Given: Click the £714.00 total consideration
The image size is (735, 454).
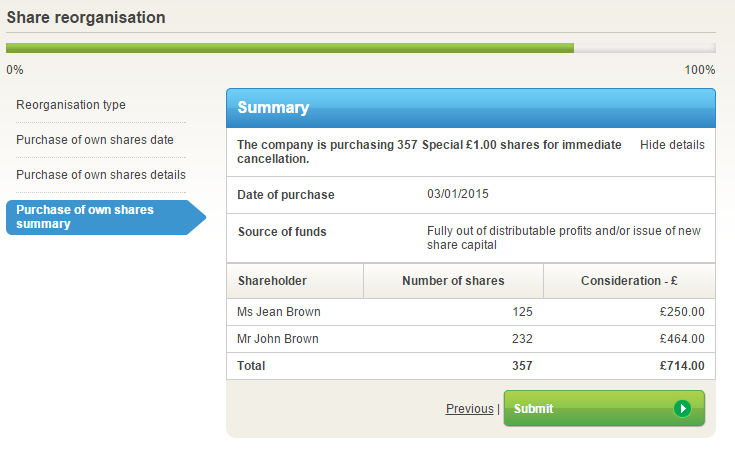Looking at the screenshot, I should 681,366.
